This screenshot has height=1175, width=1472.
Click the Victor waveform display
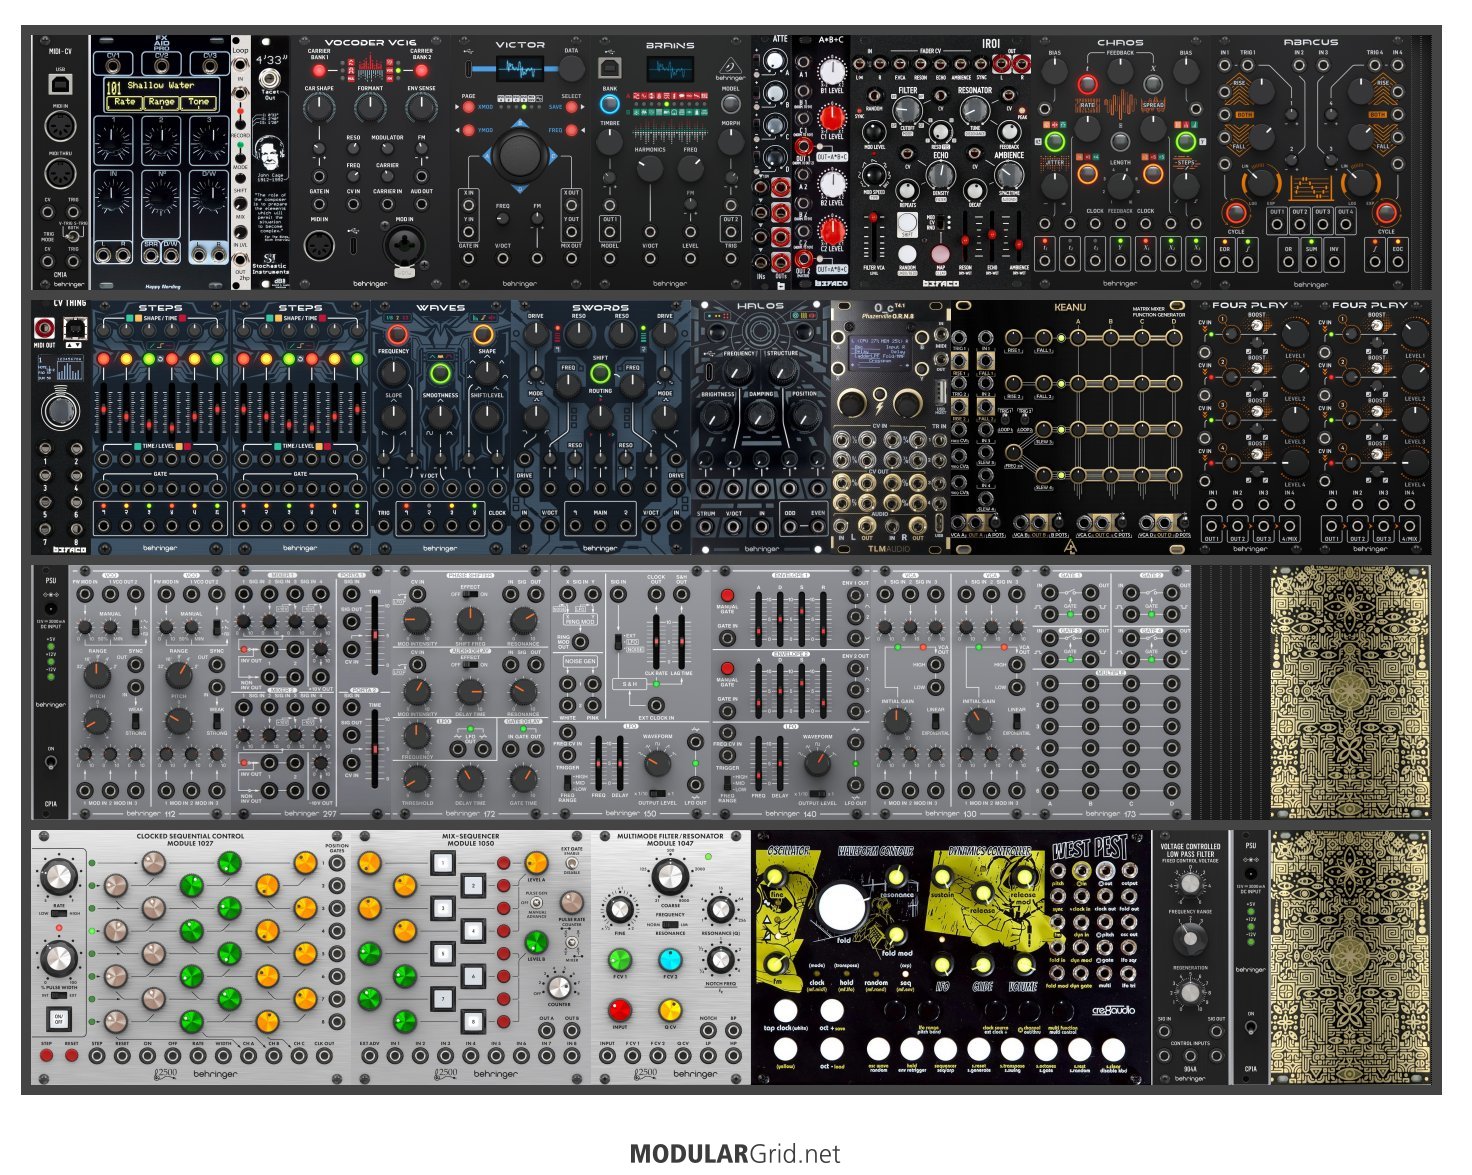point(520,68)
